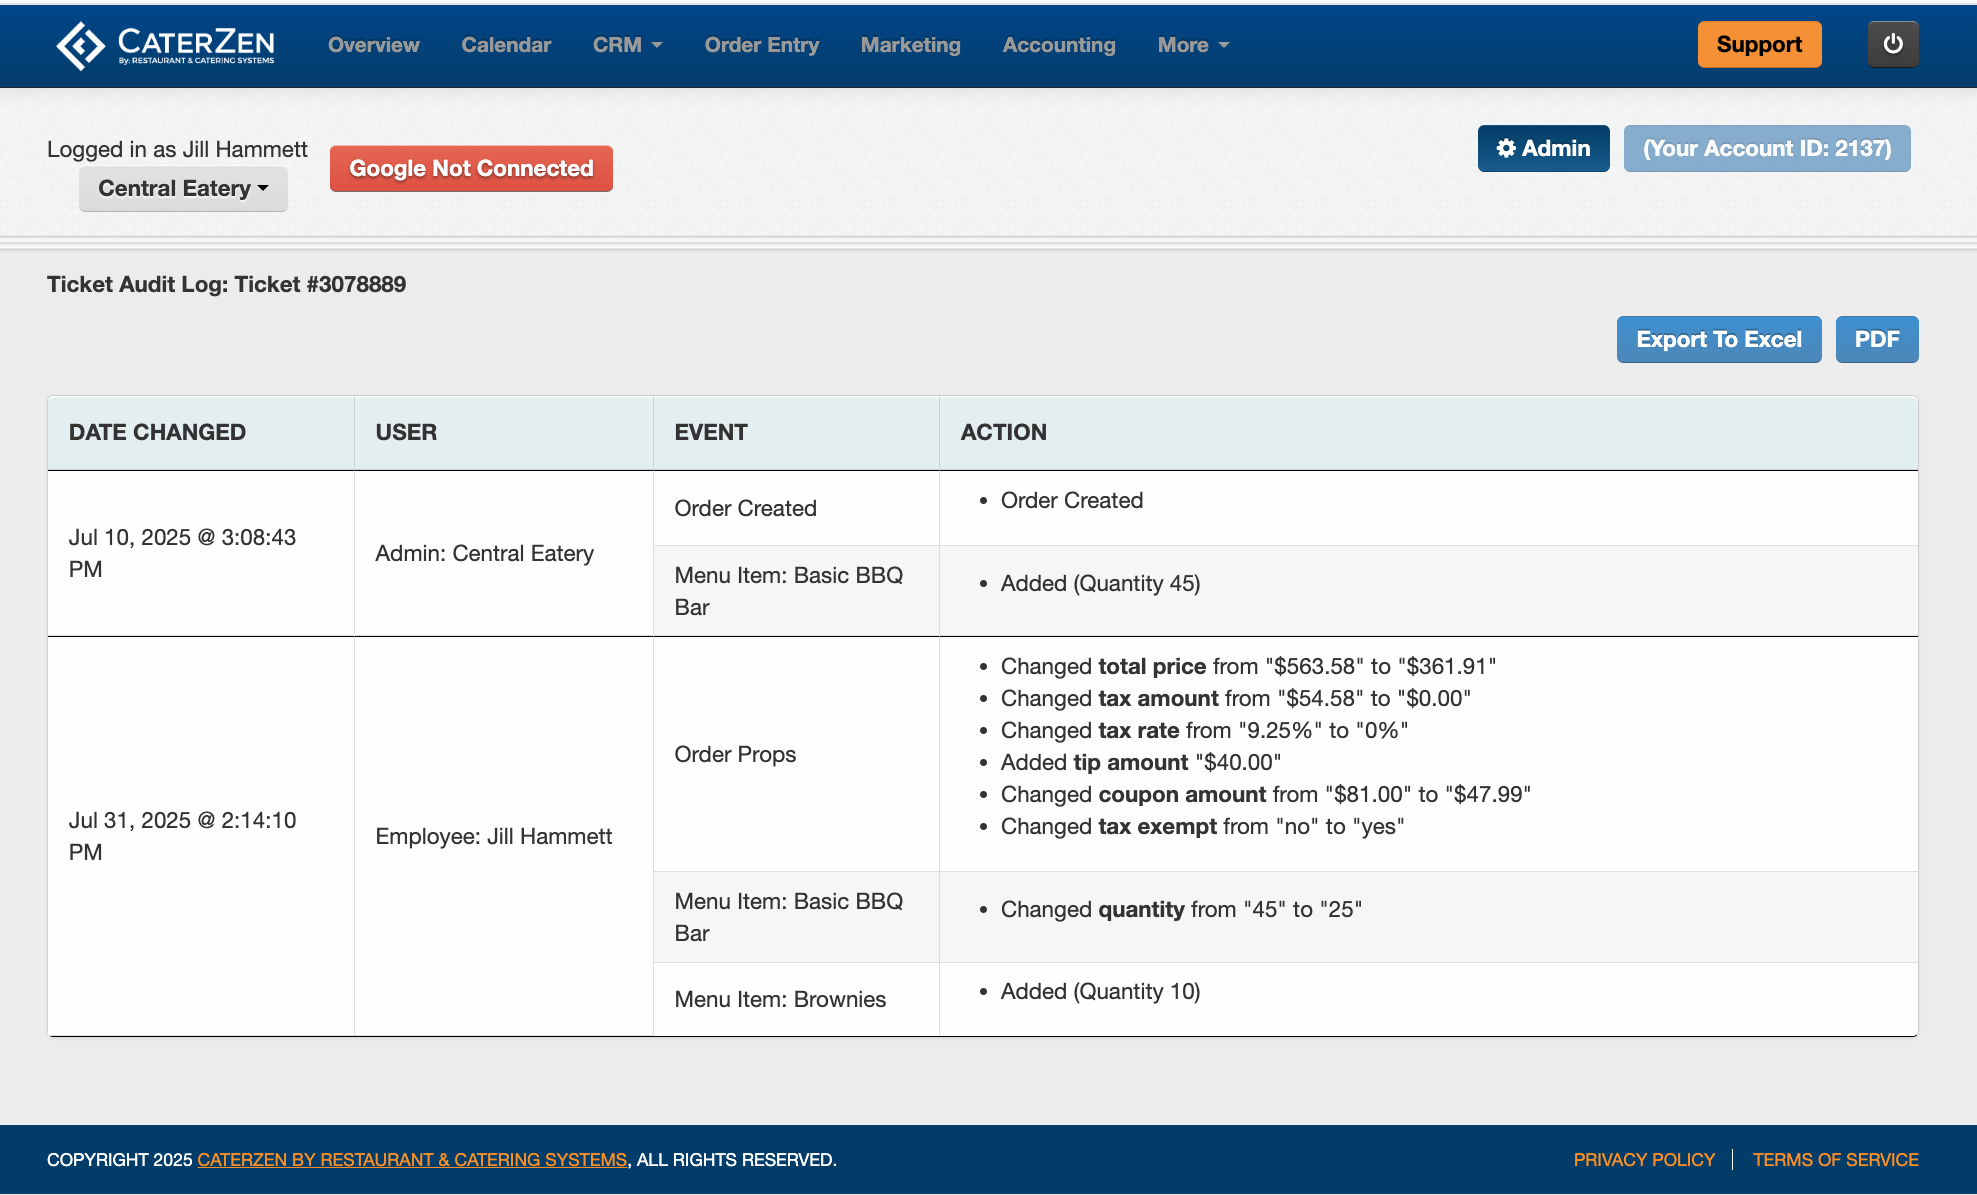Open the Privacy Policy link

tap(1643, 1159)
